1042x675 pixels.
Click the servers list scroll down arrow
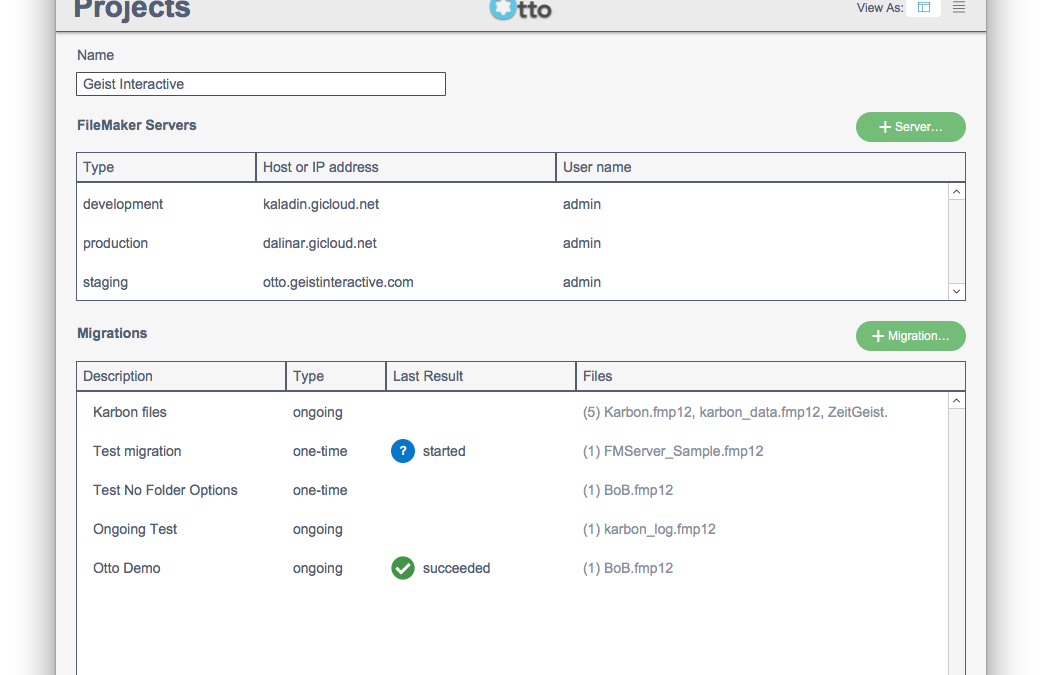click(956, 291)
